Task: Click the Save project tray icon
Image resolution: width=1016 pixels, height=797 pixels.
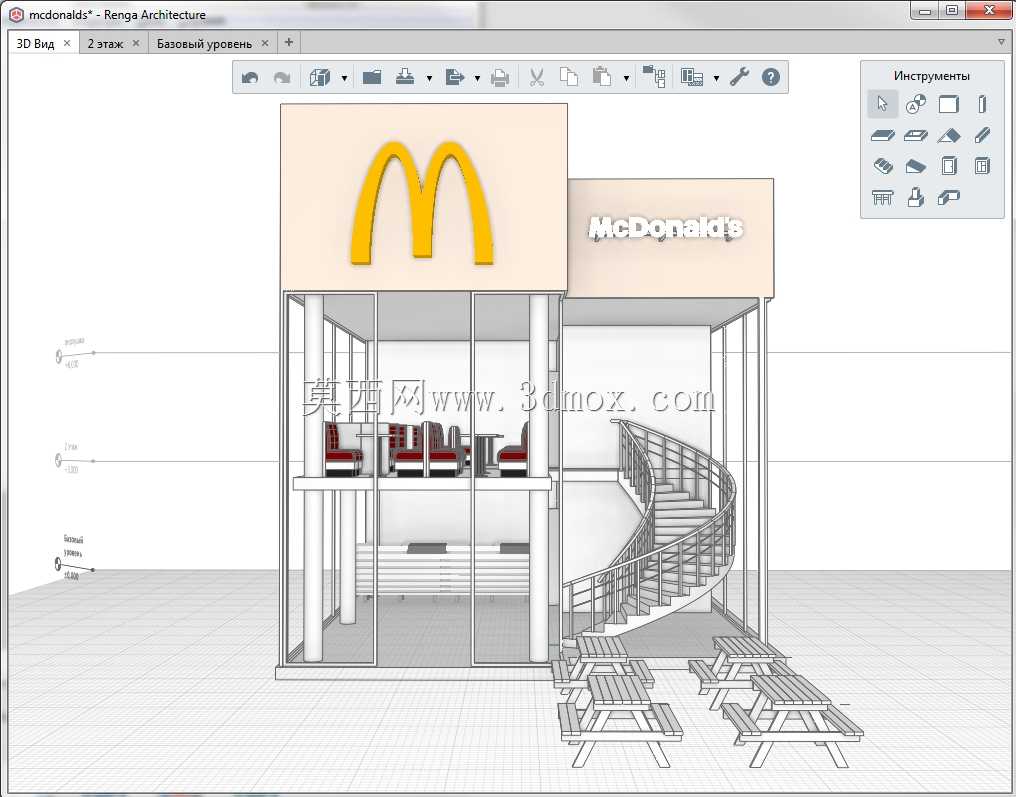Action: (405, 77)
